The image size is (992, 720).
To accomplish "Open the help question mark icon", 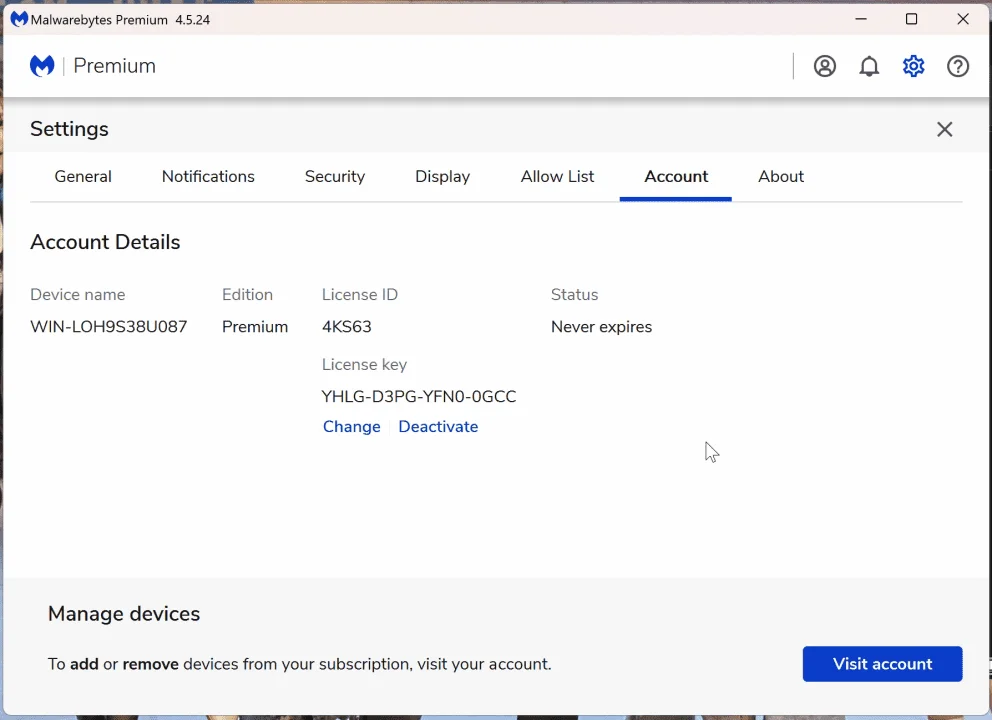I will coord(957,66).
